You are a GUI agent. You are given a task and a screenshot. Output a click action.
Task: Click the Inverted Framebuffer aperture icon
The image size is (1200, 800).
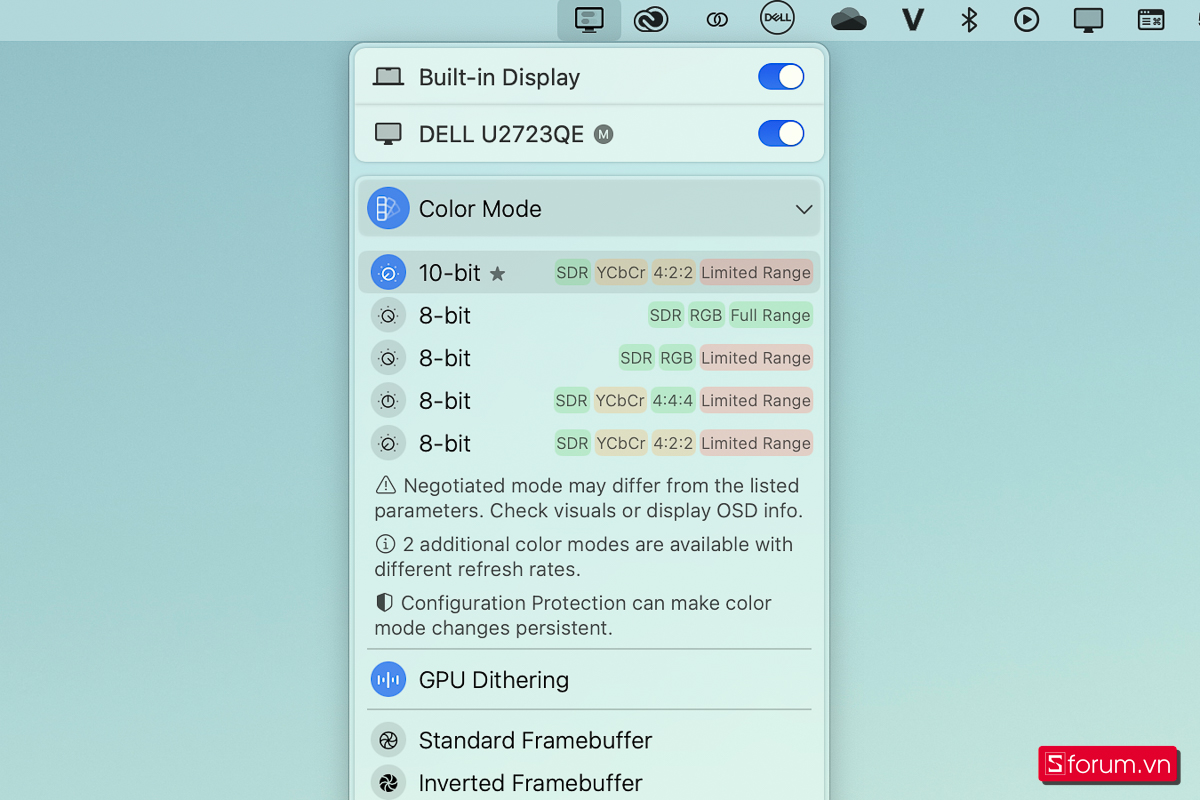[x=388, y=782]
